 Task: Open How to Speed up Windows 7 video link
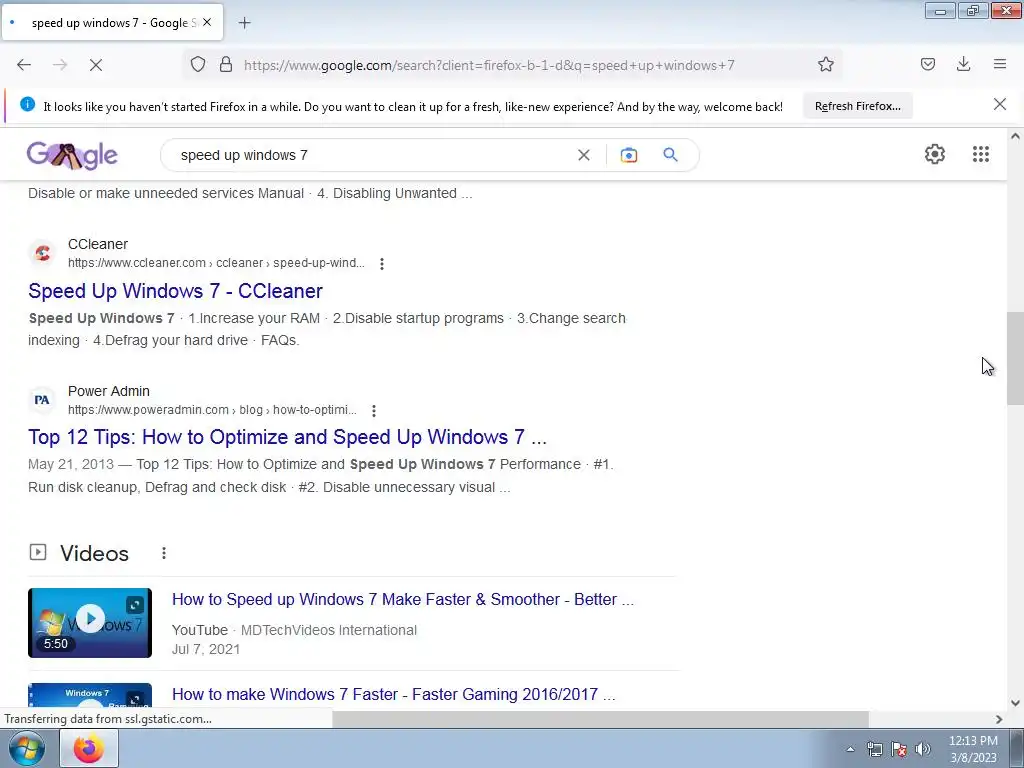[402, 600]
